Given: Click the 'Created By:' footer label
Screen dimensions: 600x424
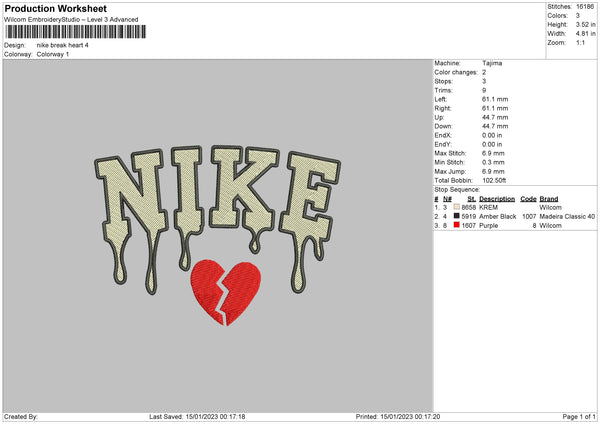Looking at the screenshot, I should [x=21, y=417].
